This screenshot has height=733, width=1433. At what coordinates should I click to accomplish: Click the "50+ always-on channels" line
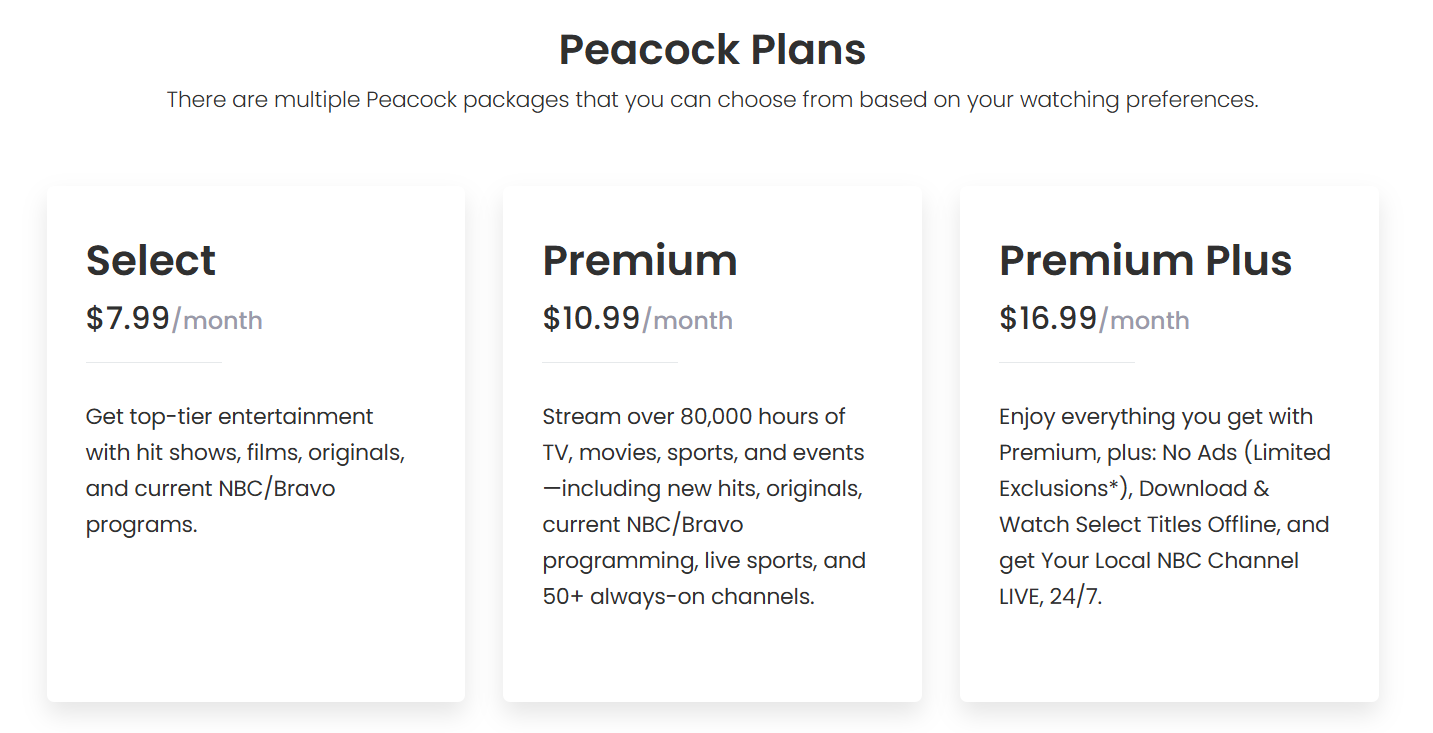tap(678, 597)
